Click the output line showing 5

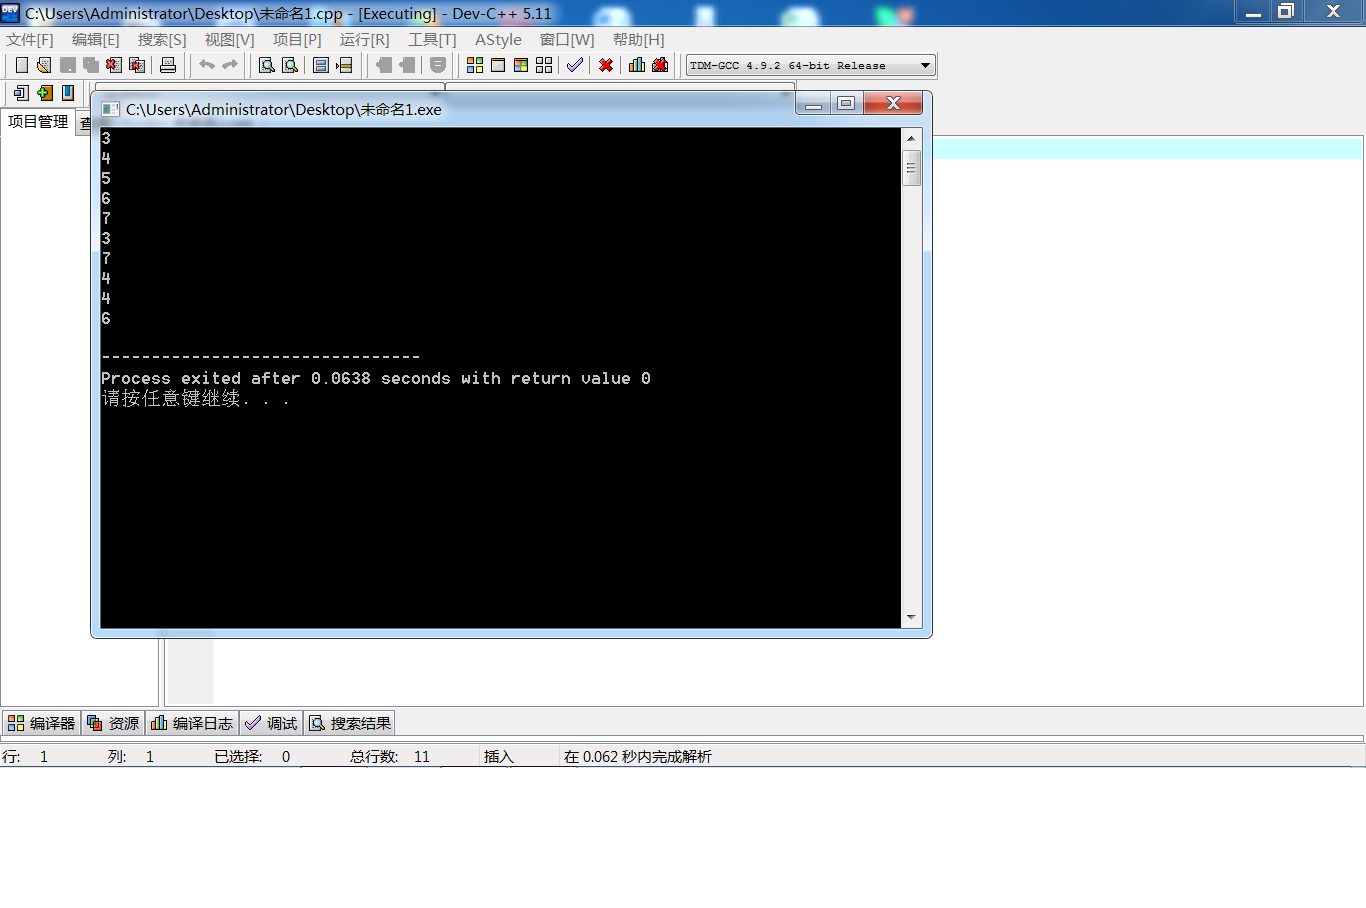pos(106,178)
